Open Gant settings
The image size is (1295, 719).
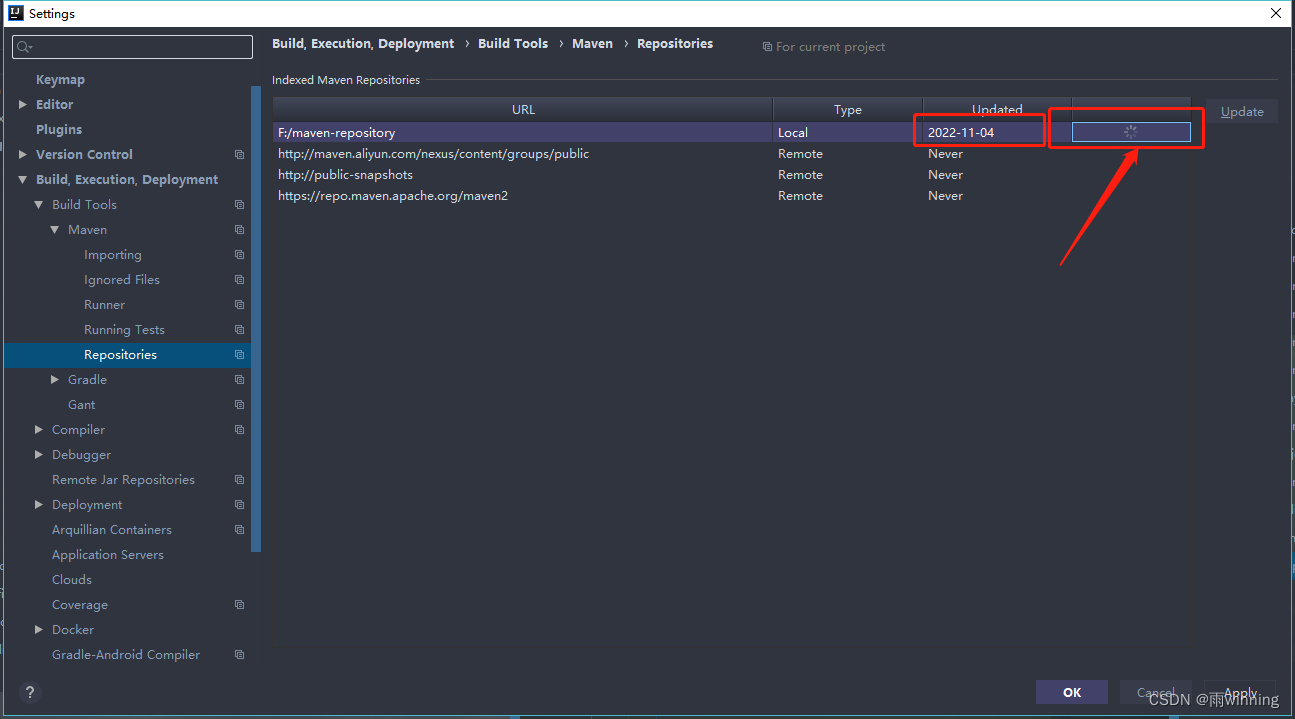pyautogui.click(x=82, y=405)
